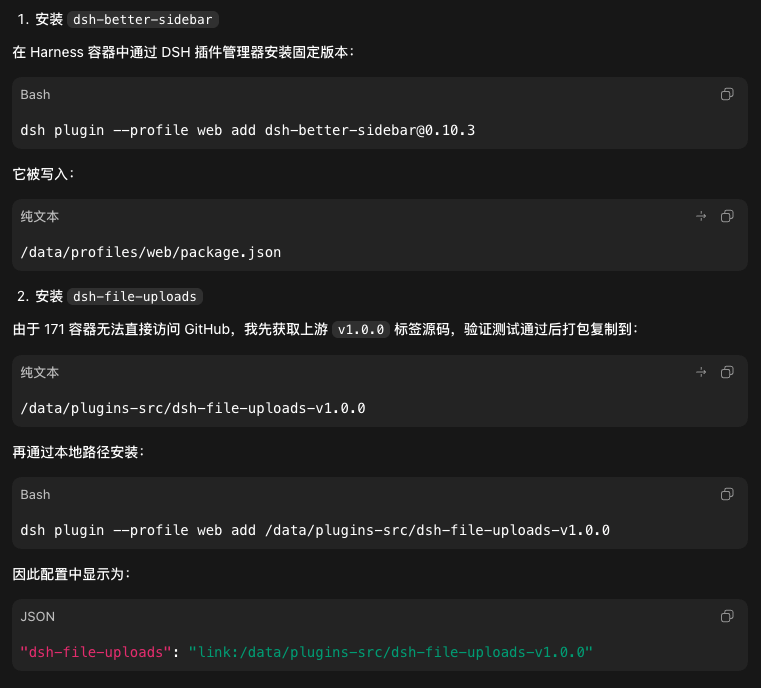The height and width of the screenshot is (688, 761).
Task: Click the text 因此配置中显示为：
Action: pyautogui.click(x=72, y=574)
